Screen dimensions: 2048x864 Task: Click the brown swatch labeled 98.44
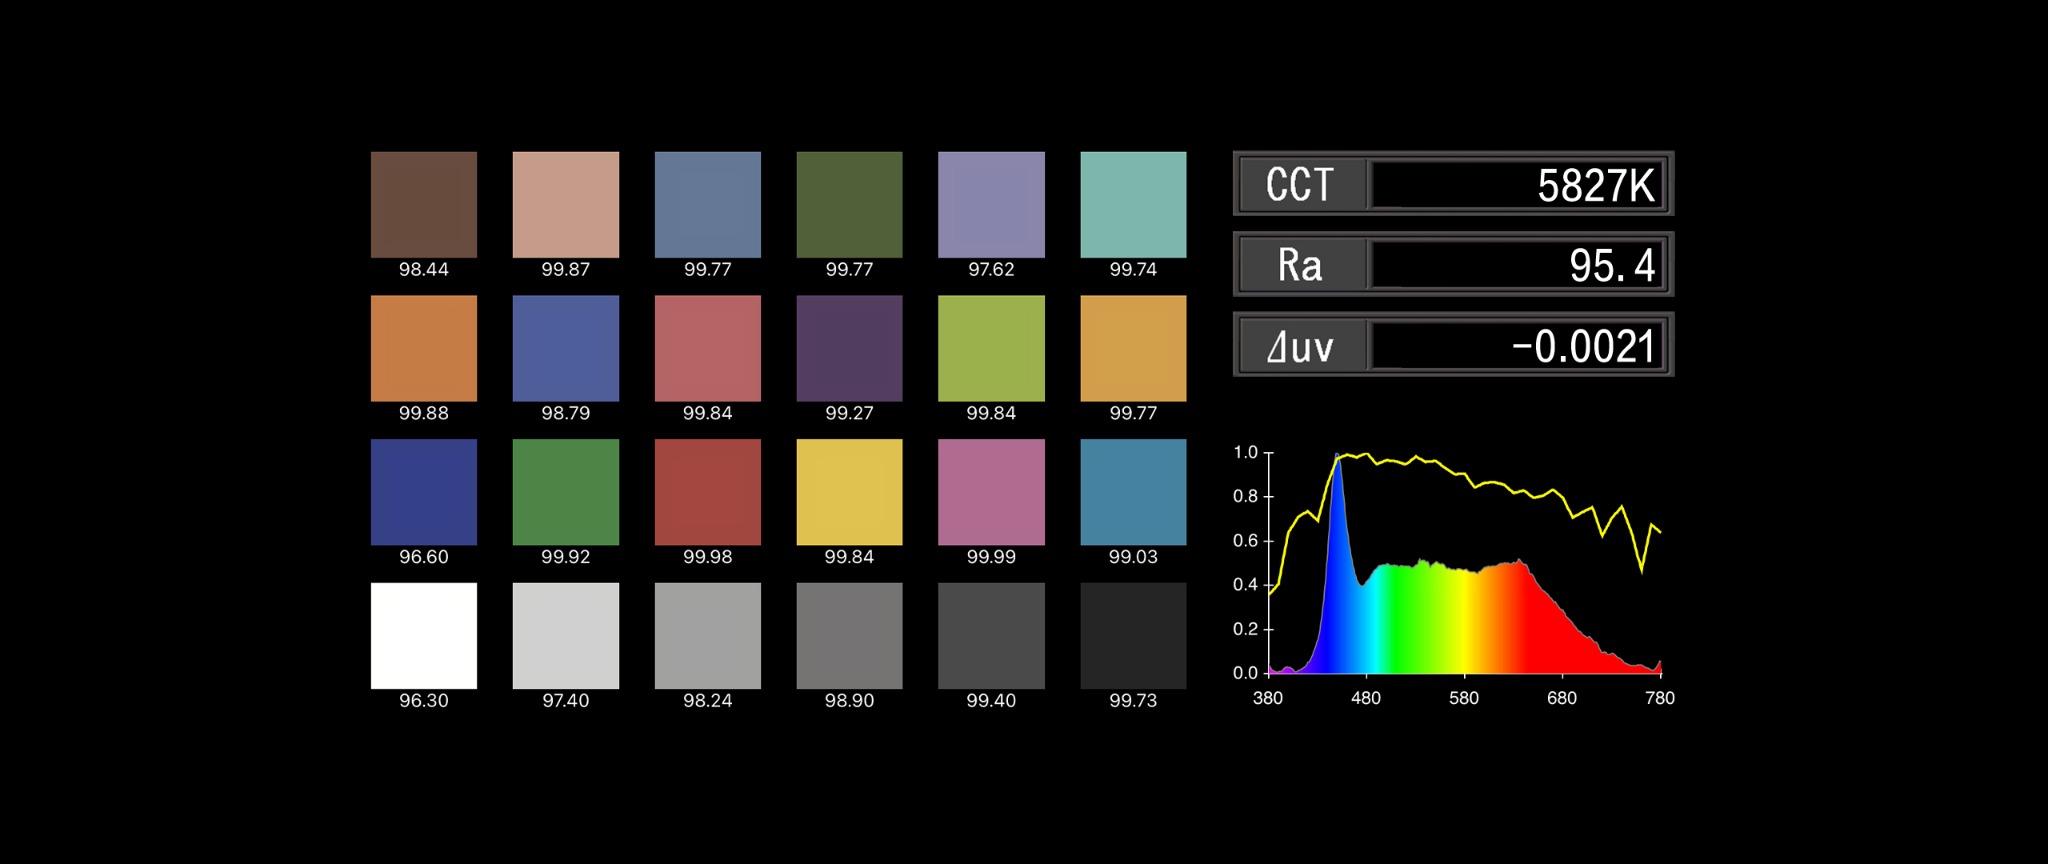click(x=423, y=205)
